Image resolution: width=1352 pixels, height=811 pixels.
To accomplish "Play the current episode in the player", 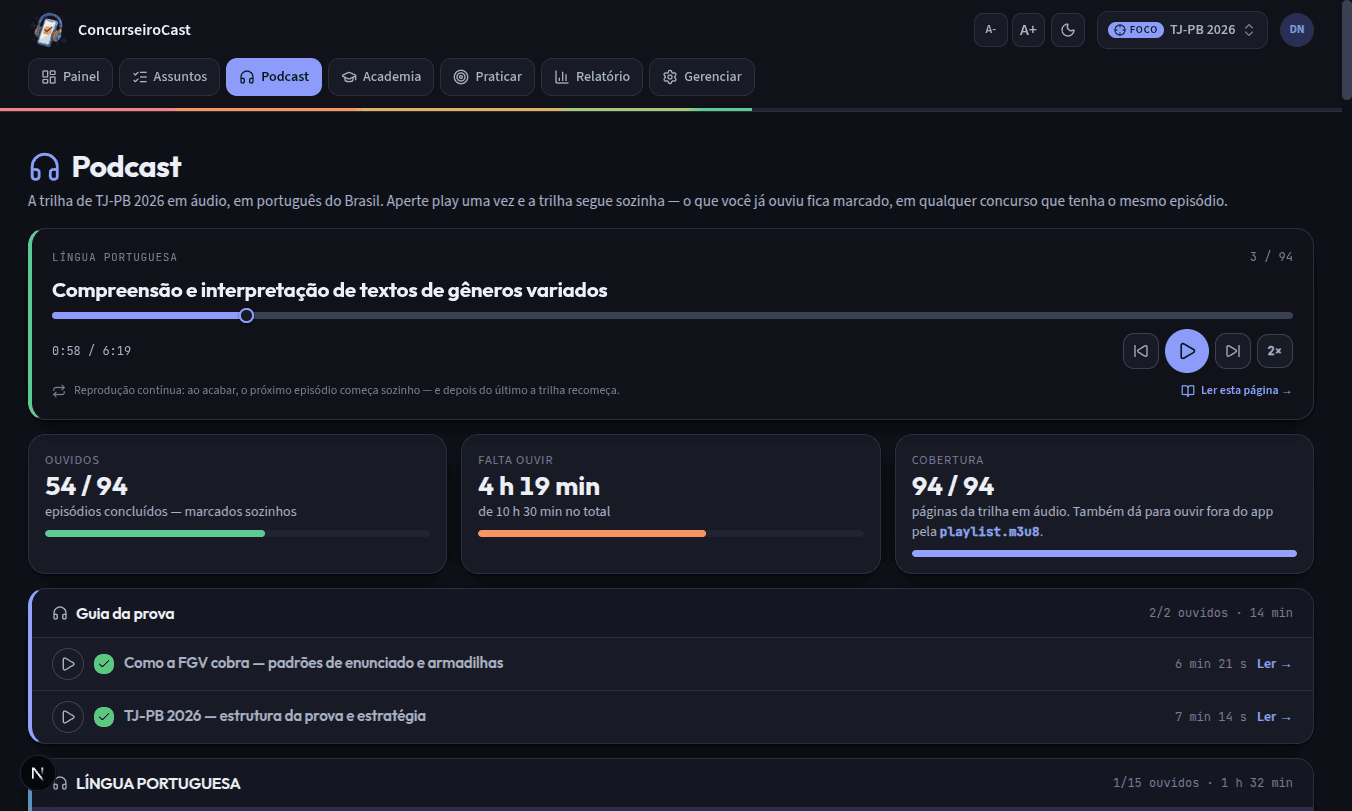I will coord(1187,351).
